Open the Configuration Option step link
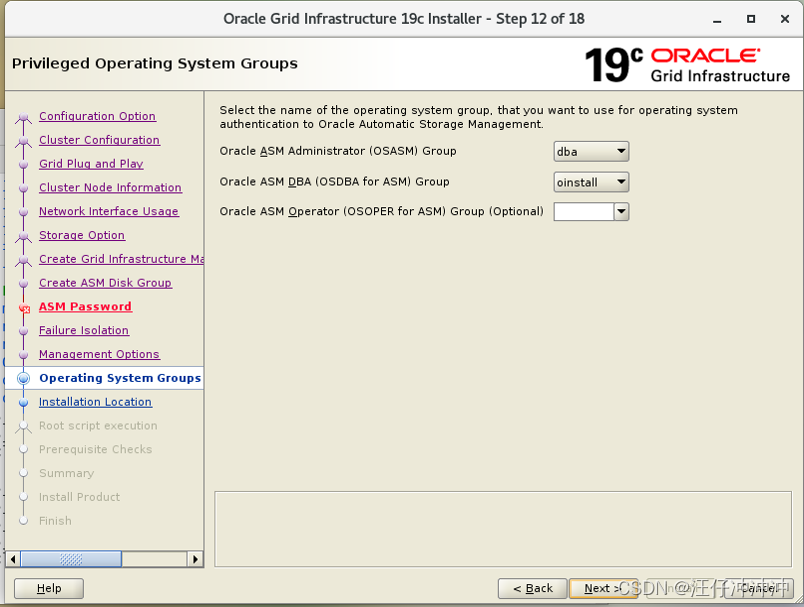Screen dimensions: 804x607 pos(97,116)
